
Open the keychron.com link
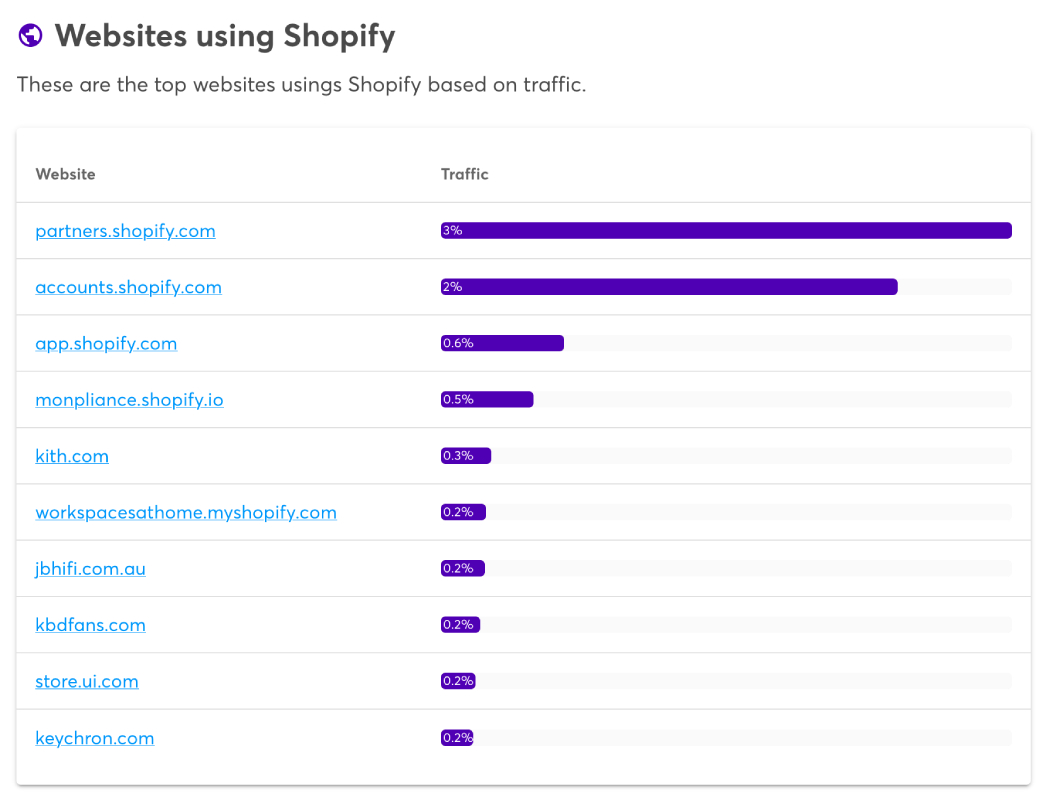tap(95, 738)
